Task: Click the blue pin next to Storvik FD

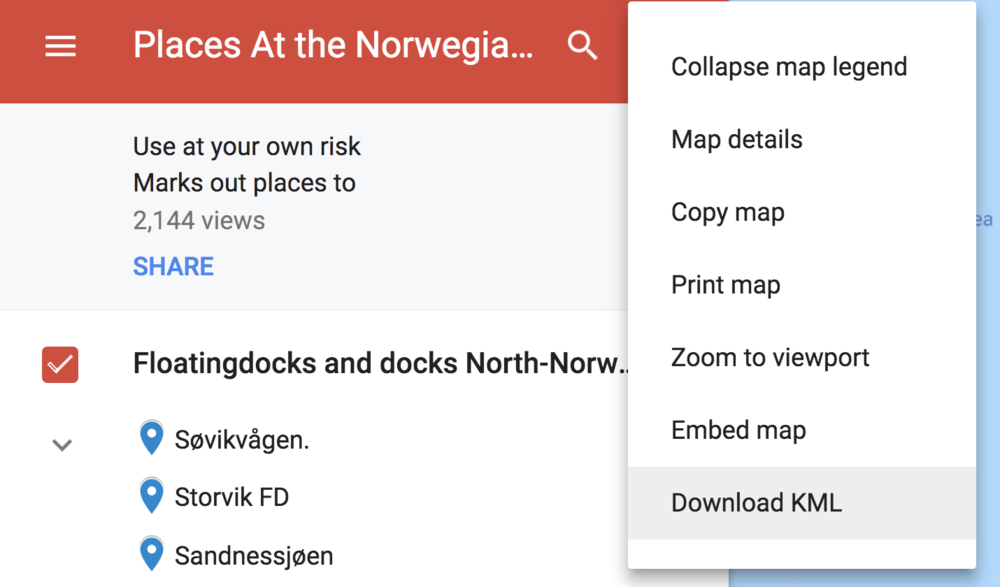Action: [151, 496]
